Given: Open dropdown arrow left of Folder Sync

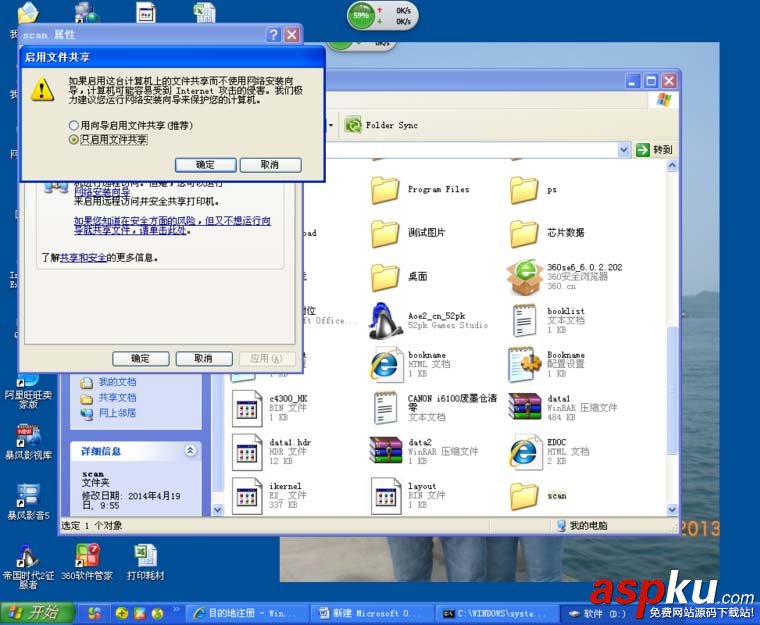Looking at the screenshot, I should [x=331, y=125].
